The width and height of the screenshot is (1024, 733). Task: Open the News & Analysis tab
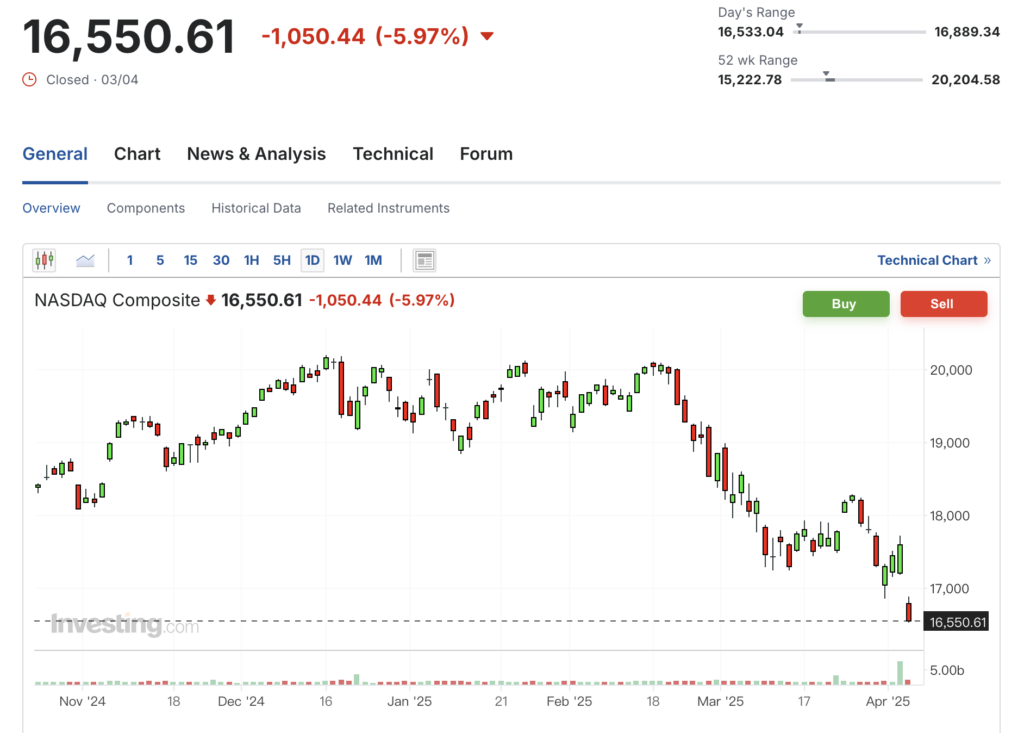coord(256,154)
